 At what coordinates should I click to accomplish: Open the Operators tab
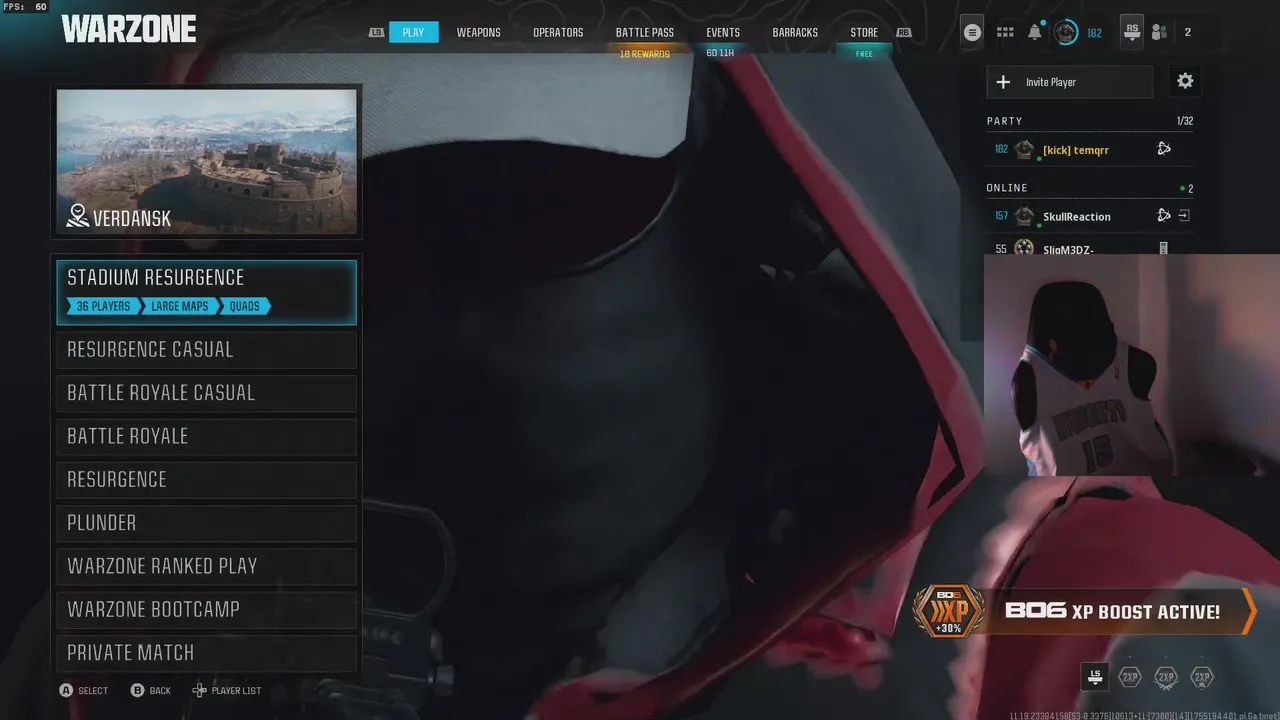pyautogui.click(x=558, y=32)
